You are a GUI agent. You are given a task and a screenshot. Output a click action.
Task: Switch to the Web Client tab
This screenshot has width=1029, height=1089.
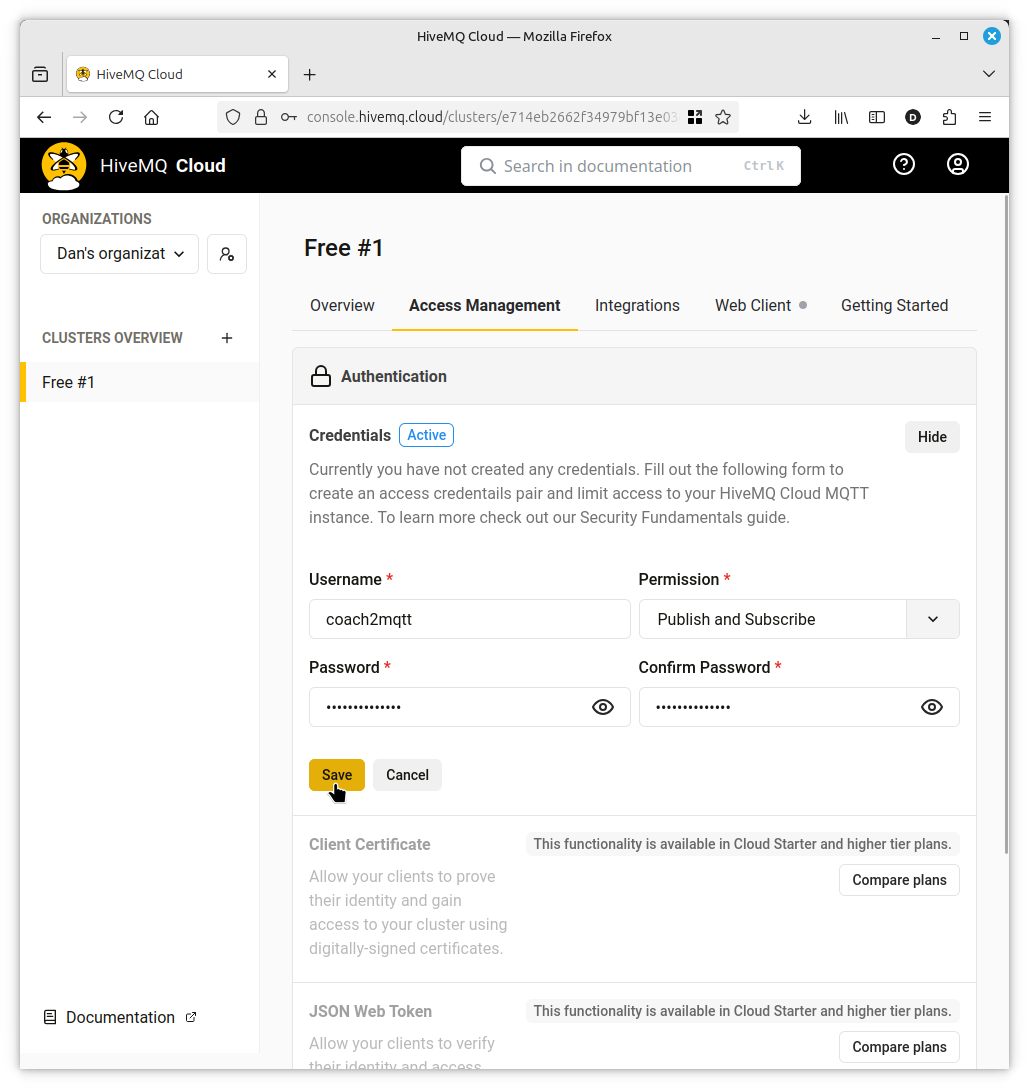(753, 306)
